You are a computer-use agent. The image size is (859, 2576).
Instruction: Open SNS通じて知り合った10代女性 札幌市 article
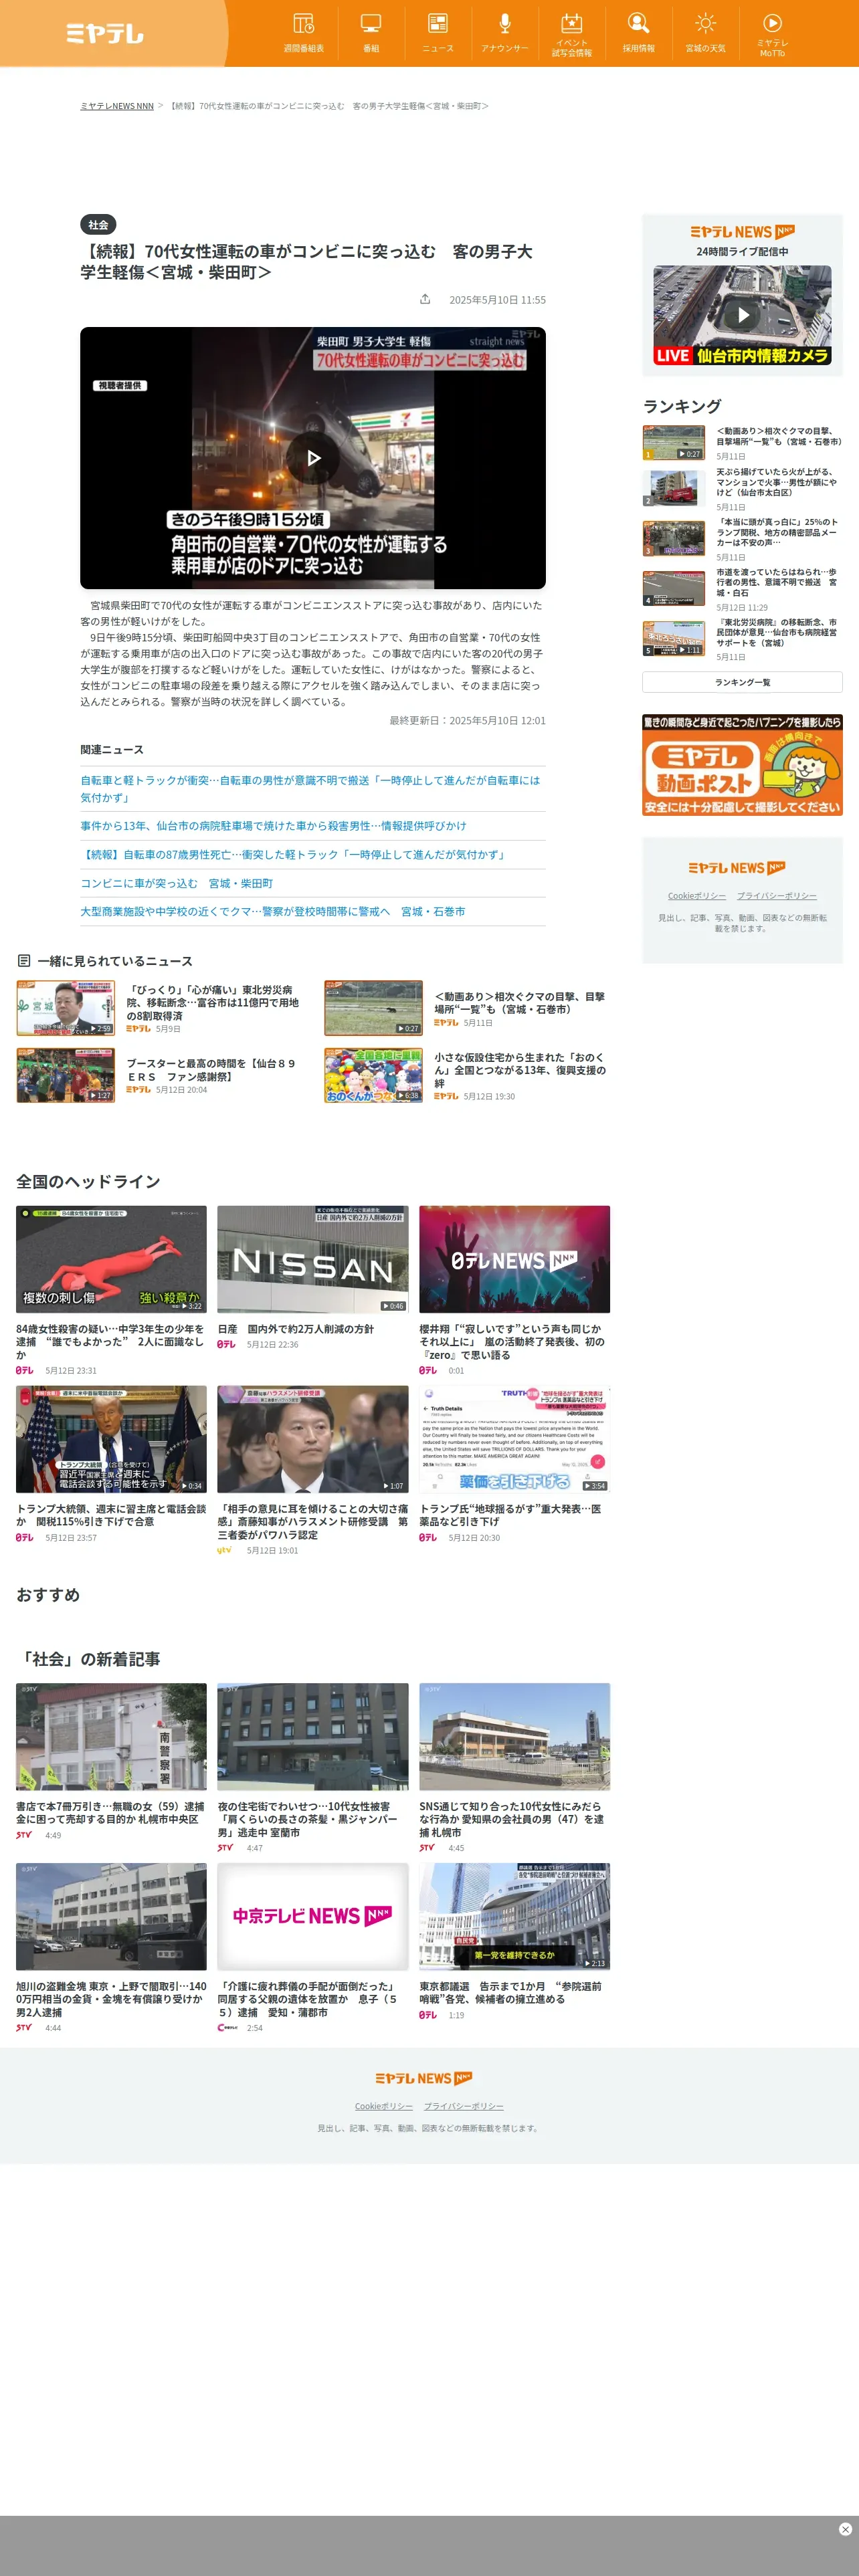pyautogui.click(x=514, y=1819)
